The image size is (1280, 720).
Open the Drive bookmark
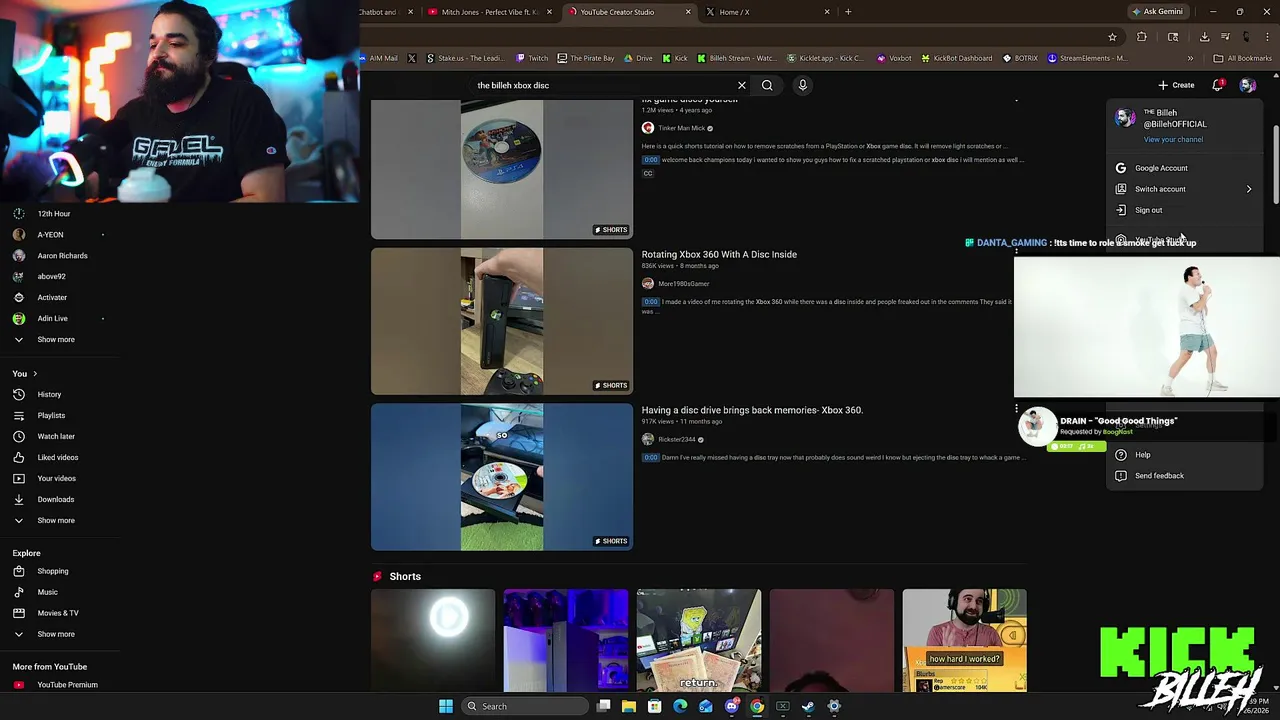pyautogui.click(x=638, y=58)
